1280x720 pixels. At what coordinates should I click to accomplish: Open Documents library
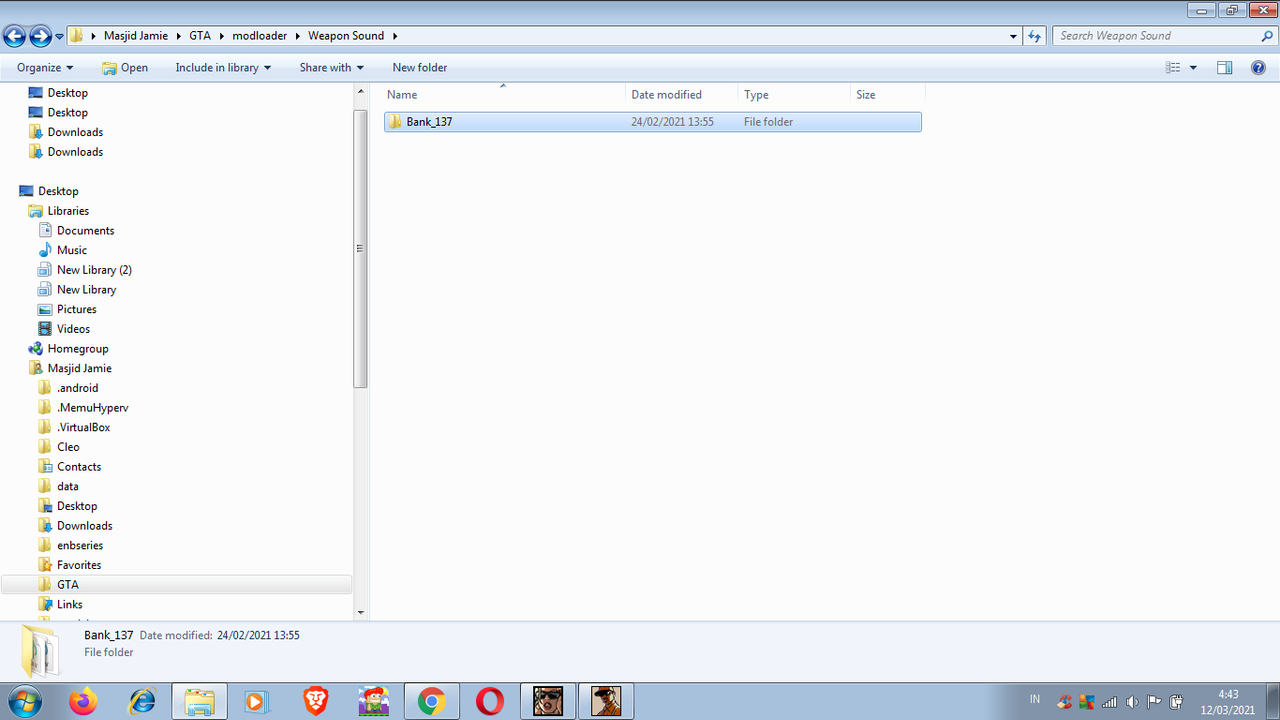pyautogui.click(x=85, y=230)
